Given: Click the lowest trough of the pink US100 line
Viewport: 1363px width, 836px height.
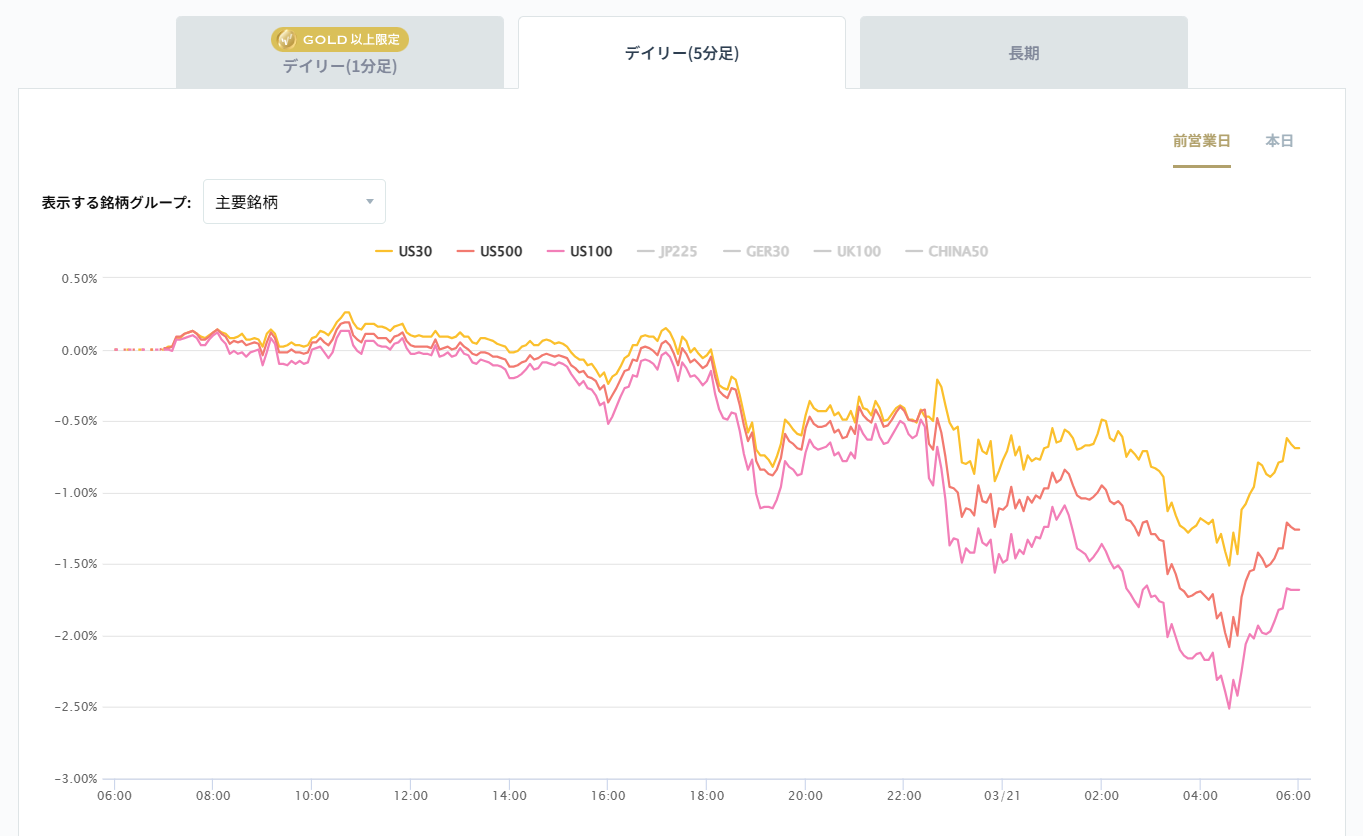Looking at the screenshot, I should pyautogui.click(x=1229, y=708).
